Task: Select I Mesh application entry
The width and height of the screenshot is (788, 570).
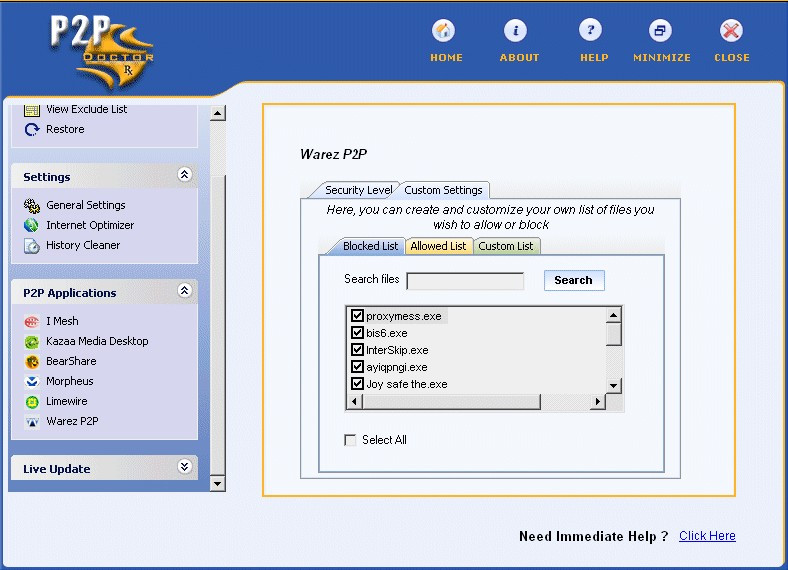Action: point(62,321)
